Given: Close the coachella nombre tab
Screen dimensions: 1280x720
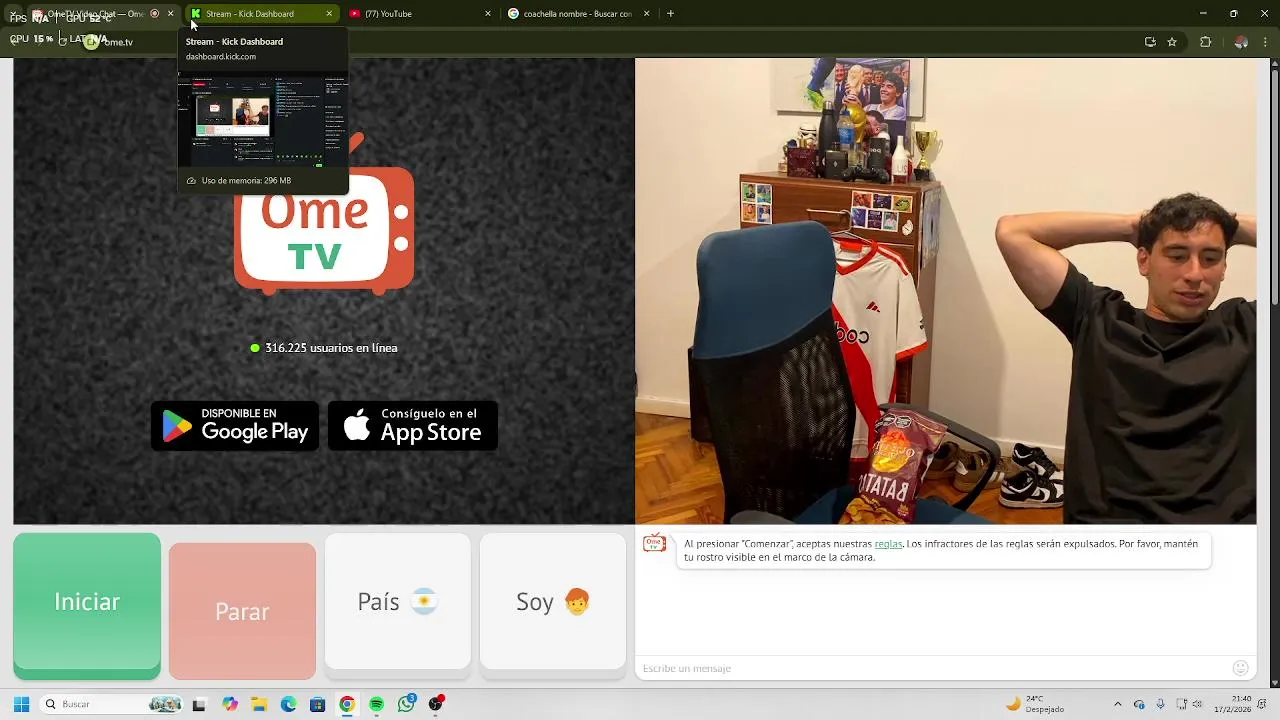Looking at the screenshot, I should point(647,14).
